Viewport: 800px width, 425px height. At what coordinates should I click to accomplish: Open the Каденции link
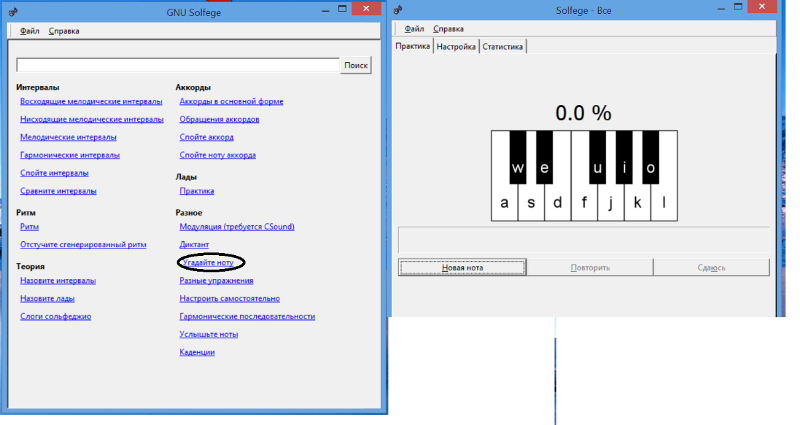[x=197, y=352]
